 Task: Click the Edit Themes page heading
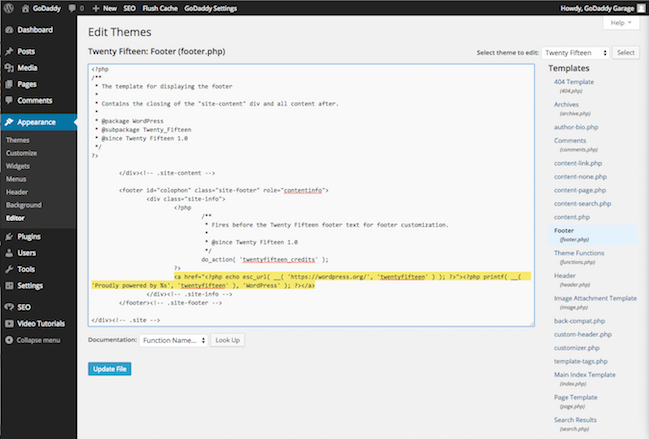click(120, 32)
